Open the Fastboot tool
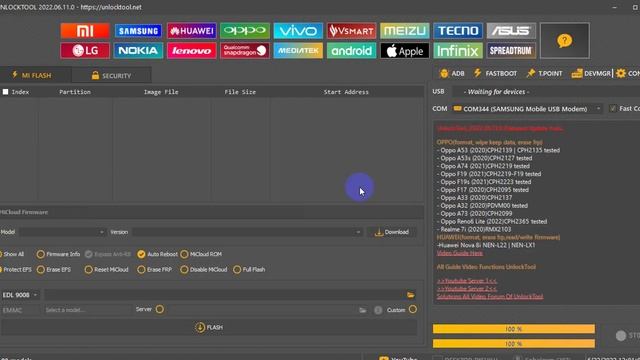 pyautogui.click(x=495, y=73)
